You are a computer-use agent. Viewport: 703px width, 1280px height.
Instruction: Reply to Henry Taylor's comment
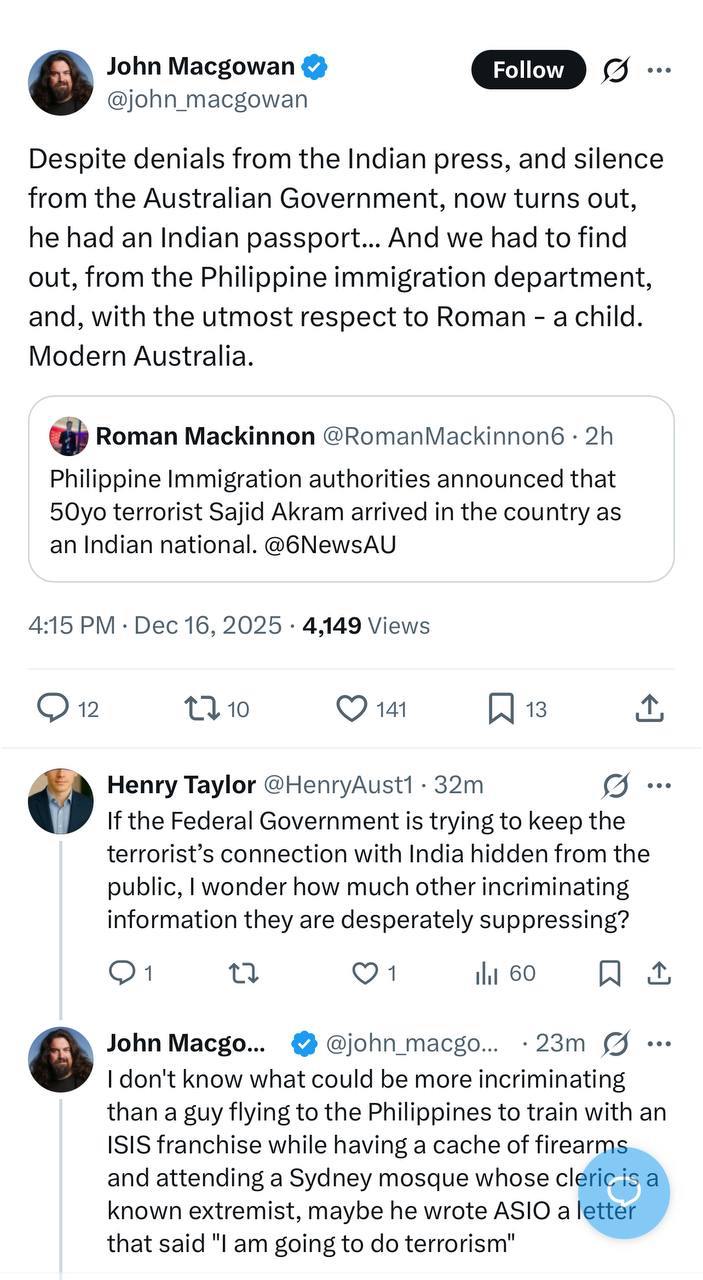[121, 973]
